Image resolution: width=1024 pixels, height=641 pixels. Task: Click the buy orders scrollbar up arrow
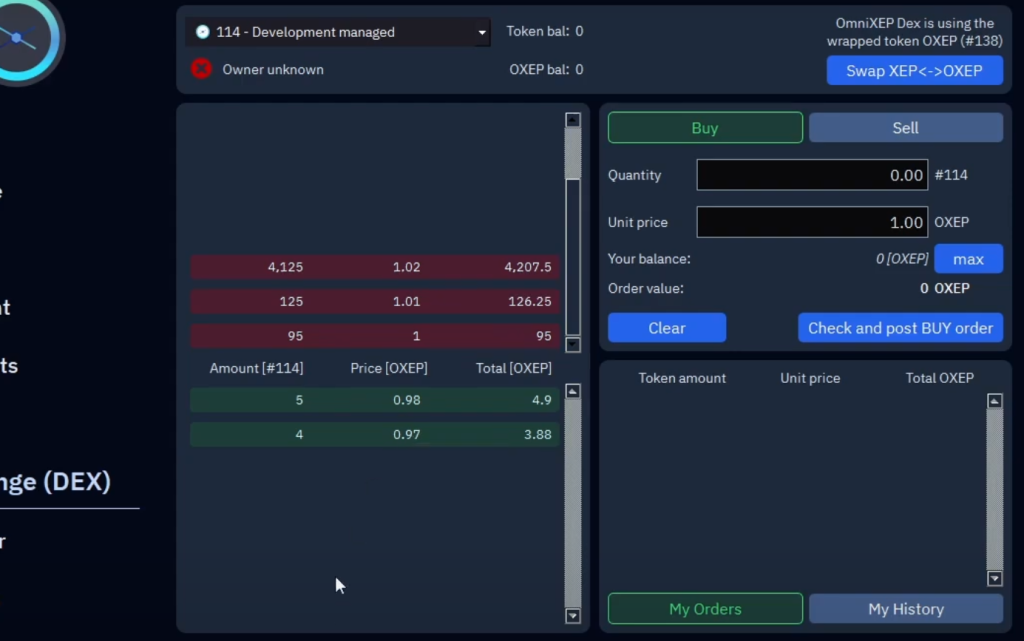(573, 391)
